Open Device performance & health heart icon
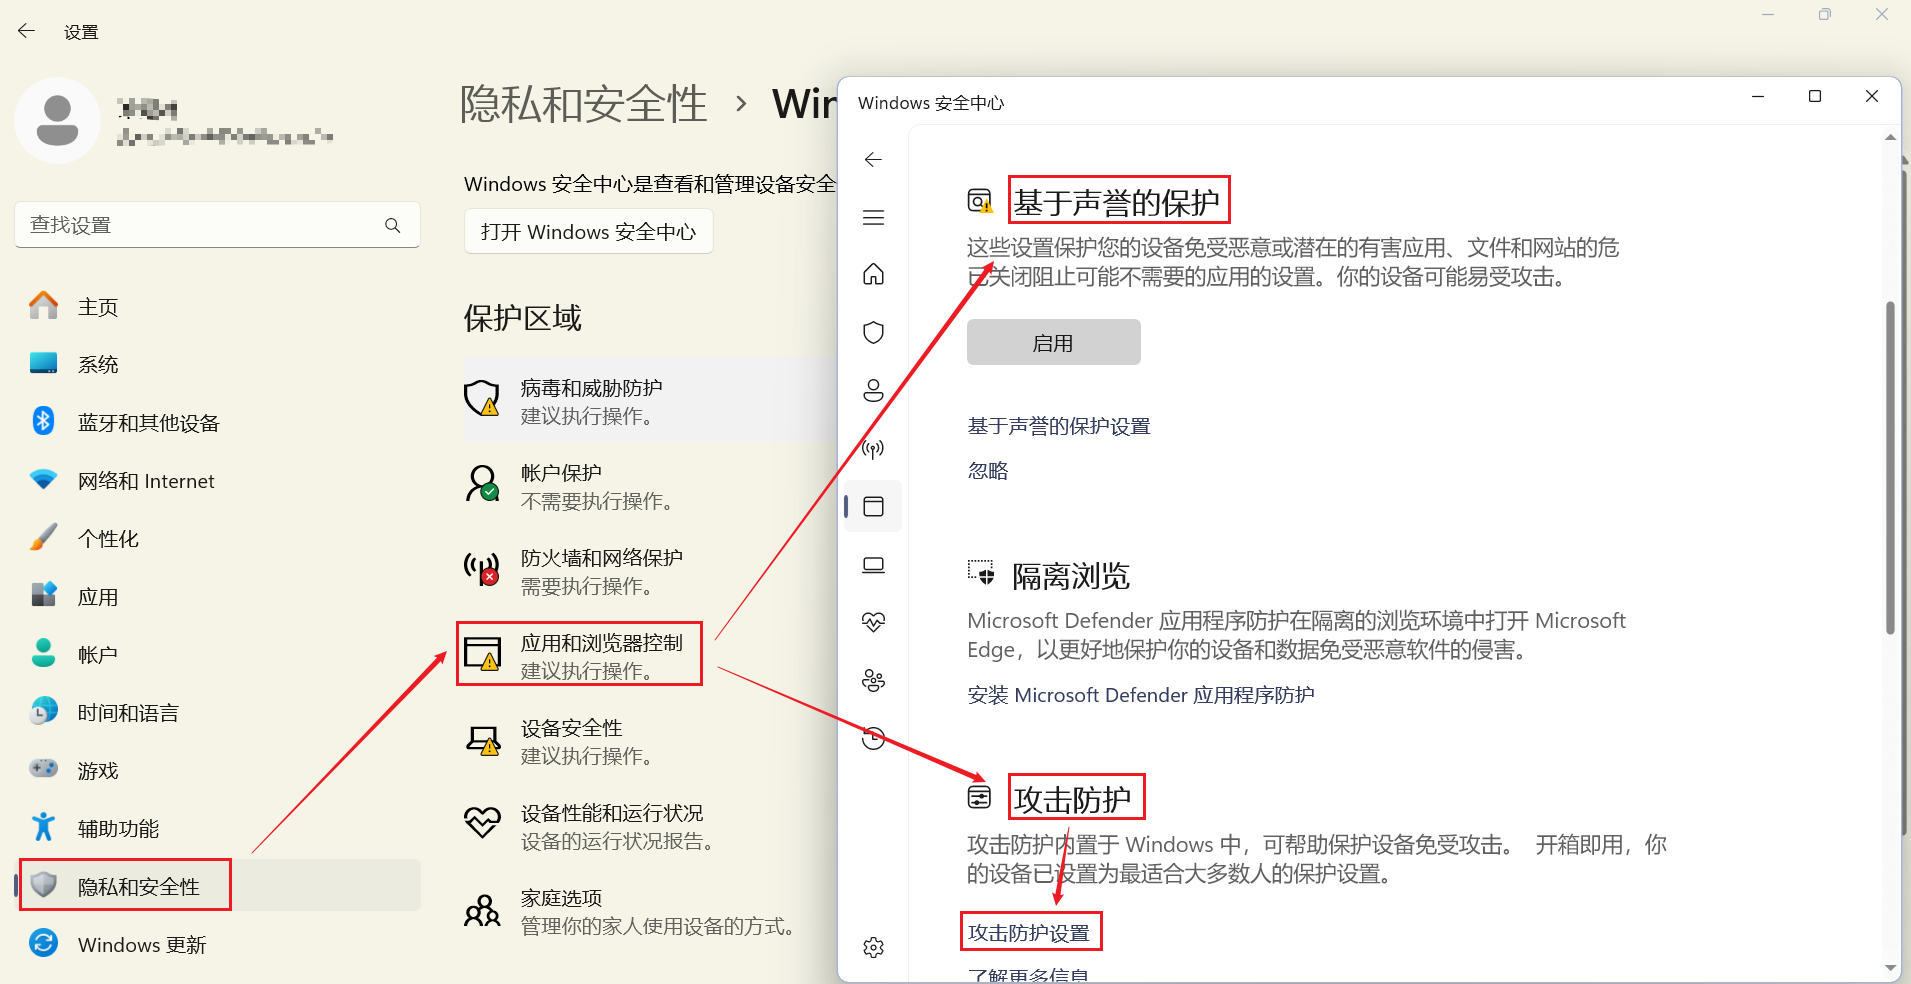 pyautogui.click(x=873, y=623)
